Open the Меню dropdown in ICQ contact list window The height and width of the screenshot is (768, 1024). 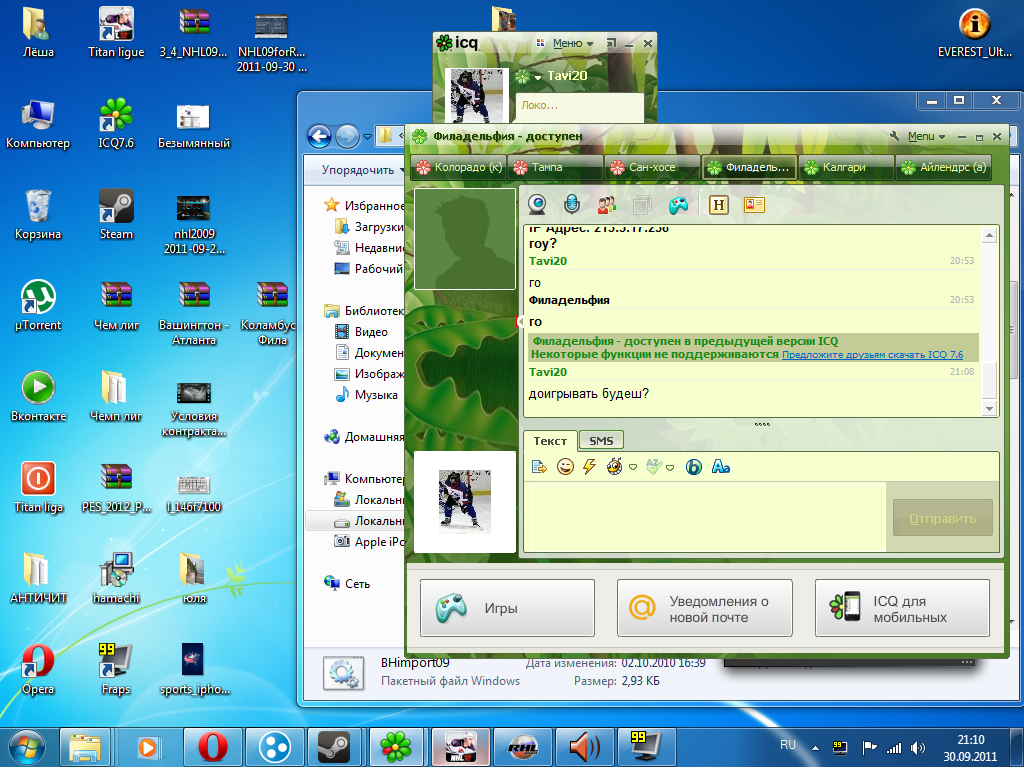(572, 43)
